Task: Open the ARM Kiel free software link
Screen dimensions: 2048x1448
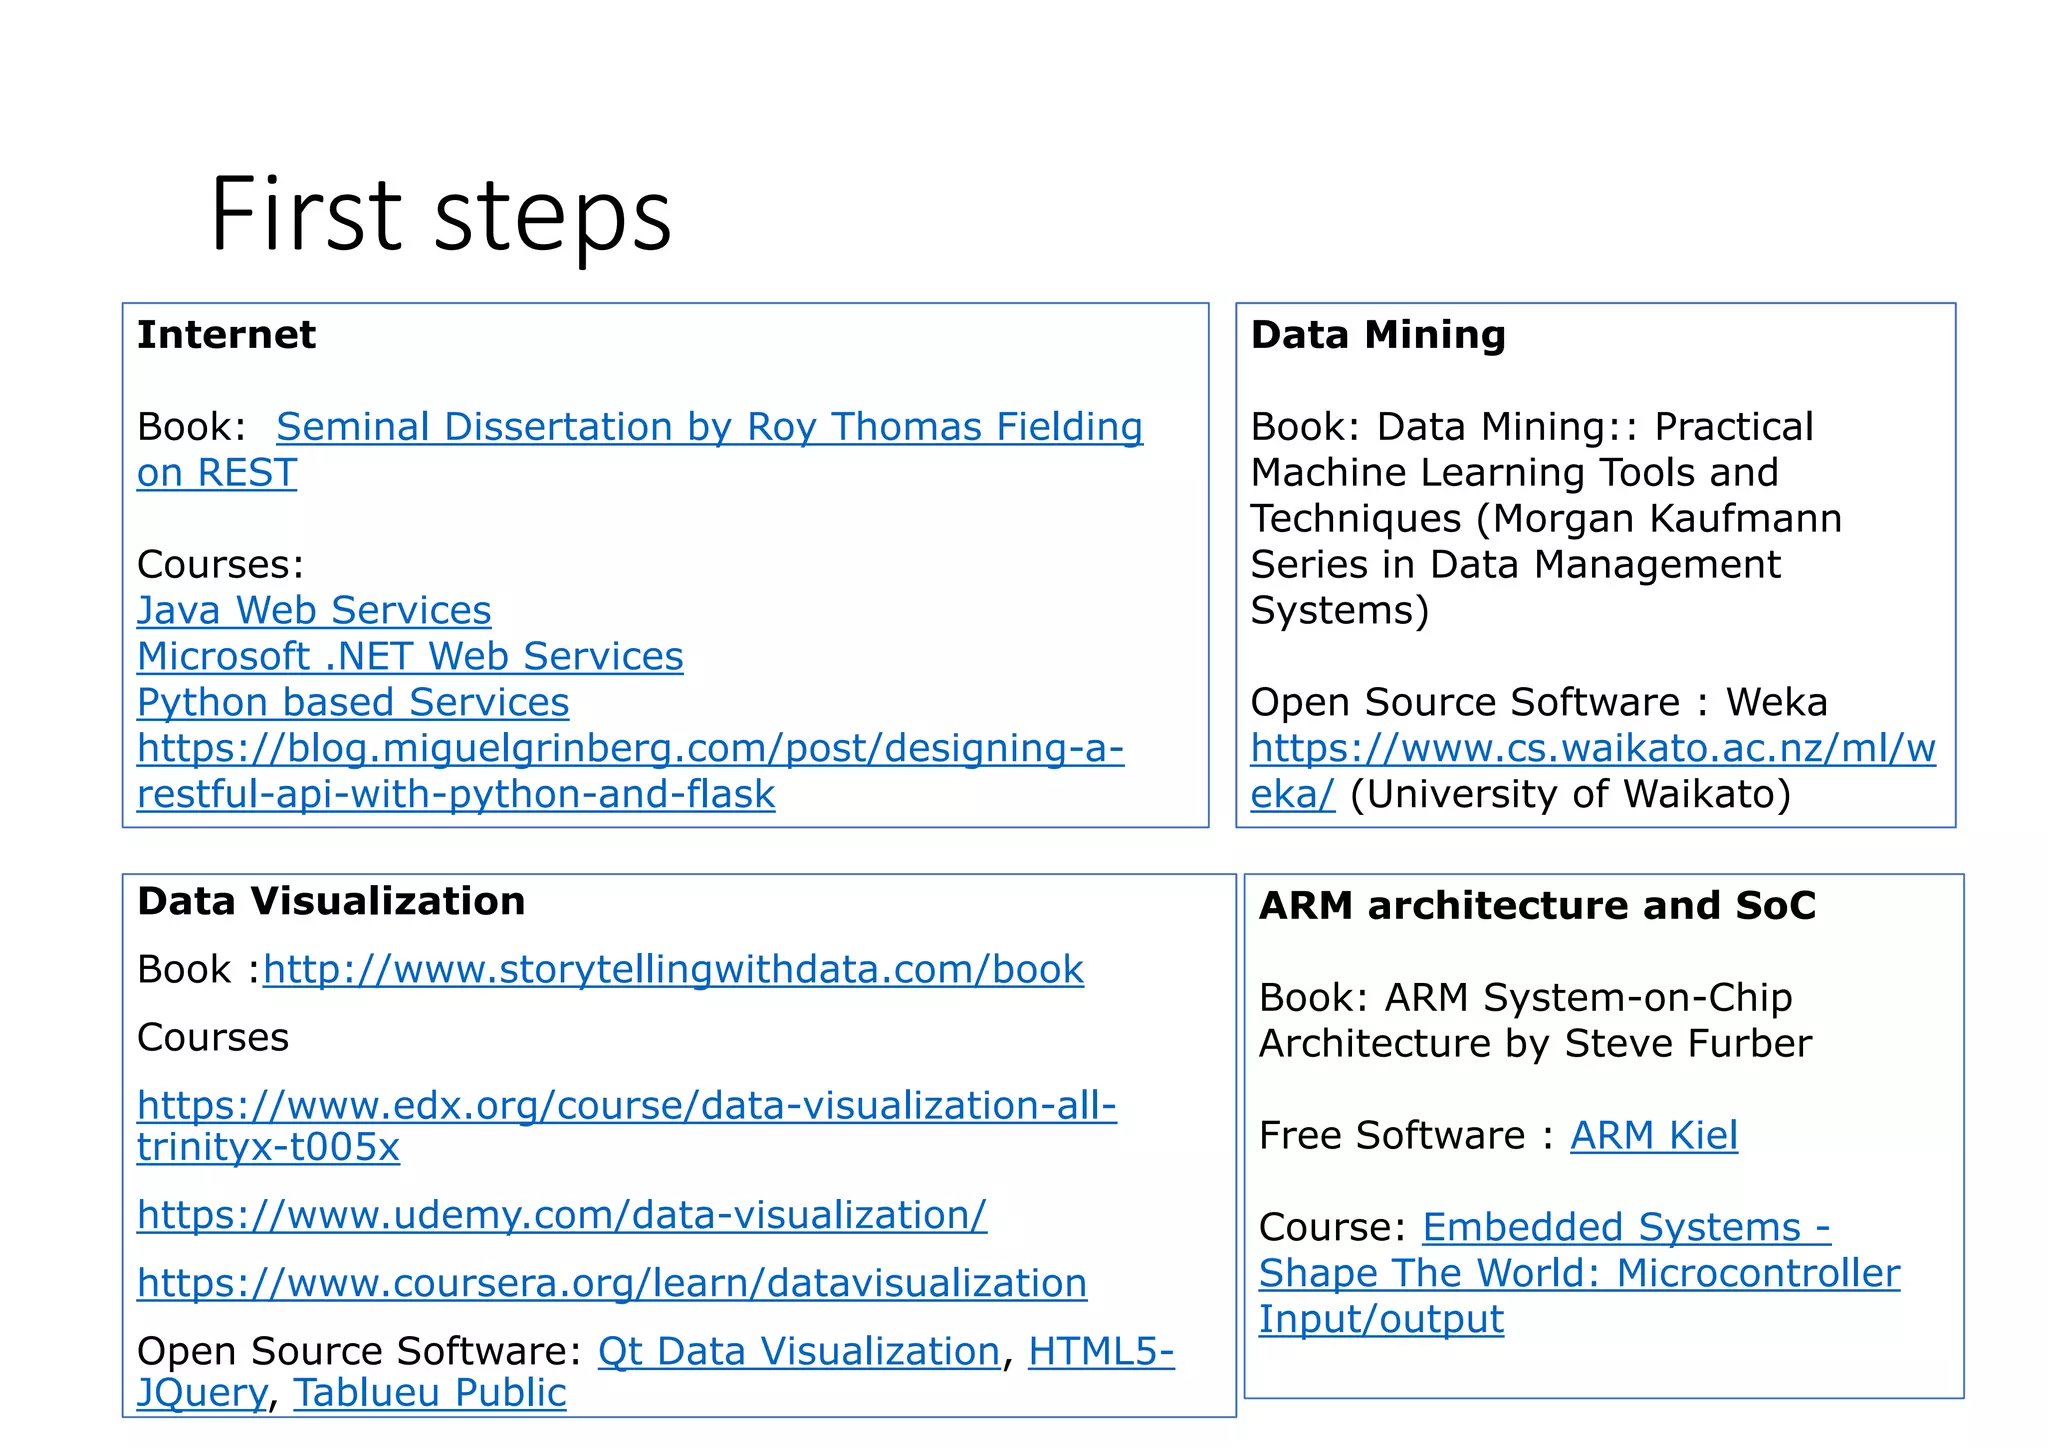Action: [x=1654, y=1135]
